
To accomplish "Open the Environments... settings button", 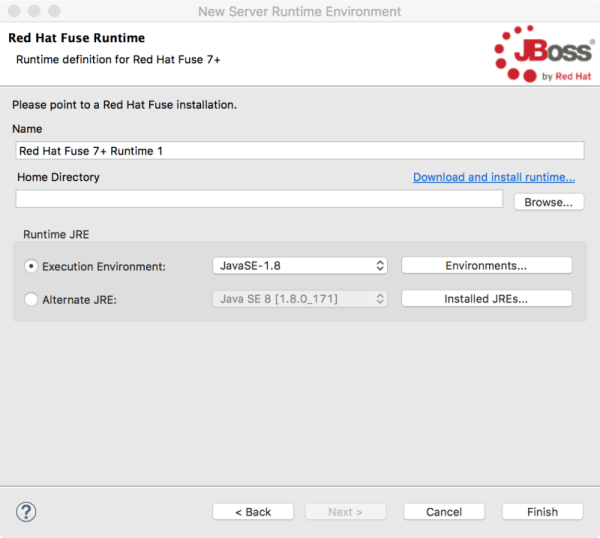I will pyautogui.click(x=486, y=266).
